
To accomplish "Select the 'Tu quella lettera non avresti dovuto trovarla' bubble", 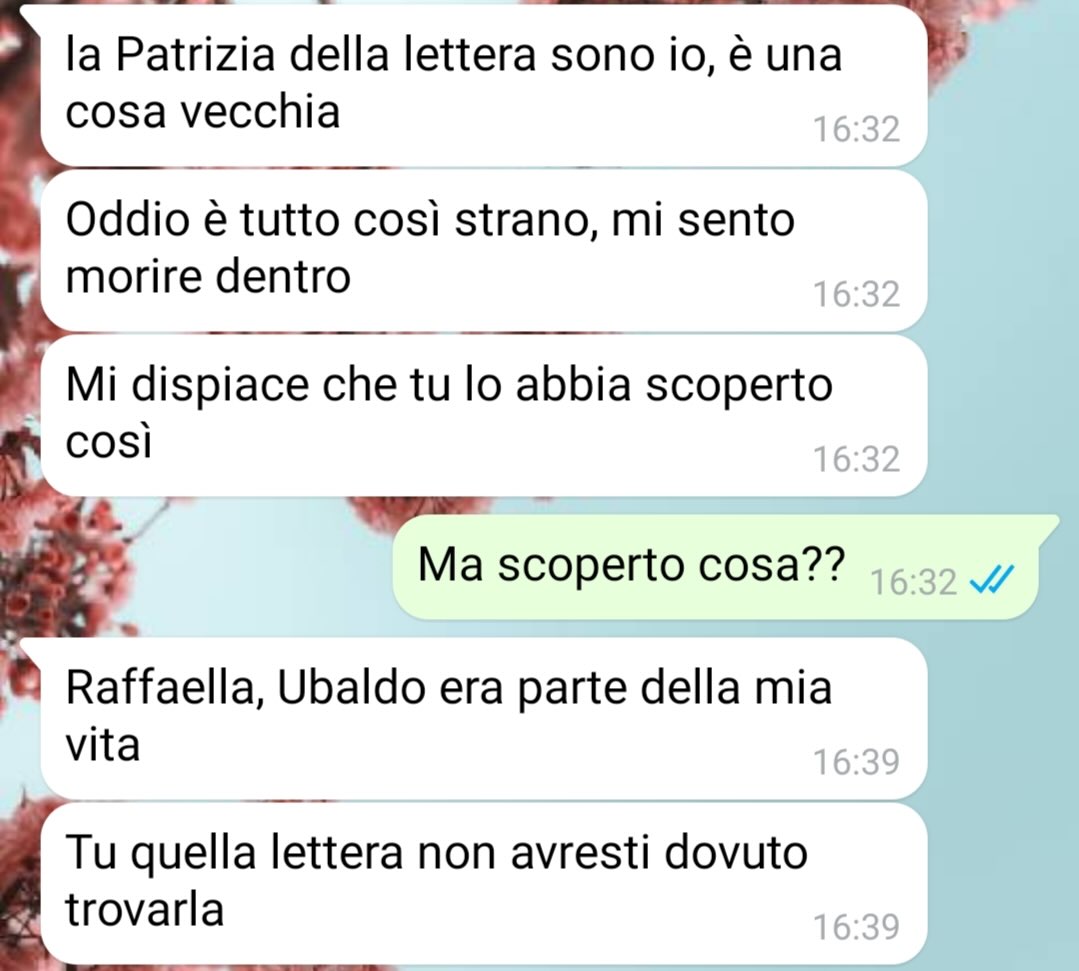I will click(x=484, y=883).
